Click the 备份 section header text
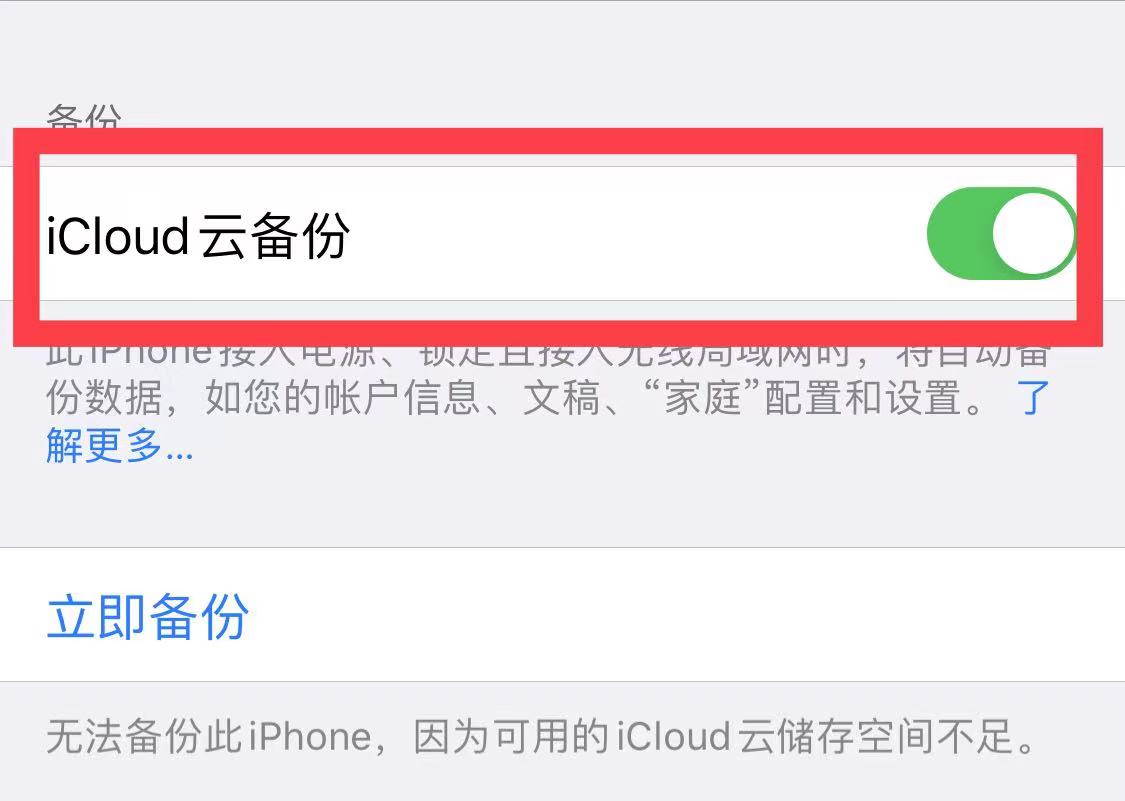 tap(84, 116)
